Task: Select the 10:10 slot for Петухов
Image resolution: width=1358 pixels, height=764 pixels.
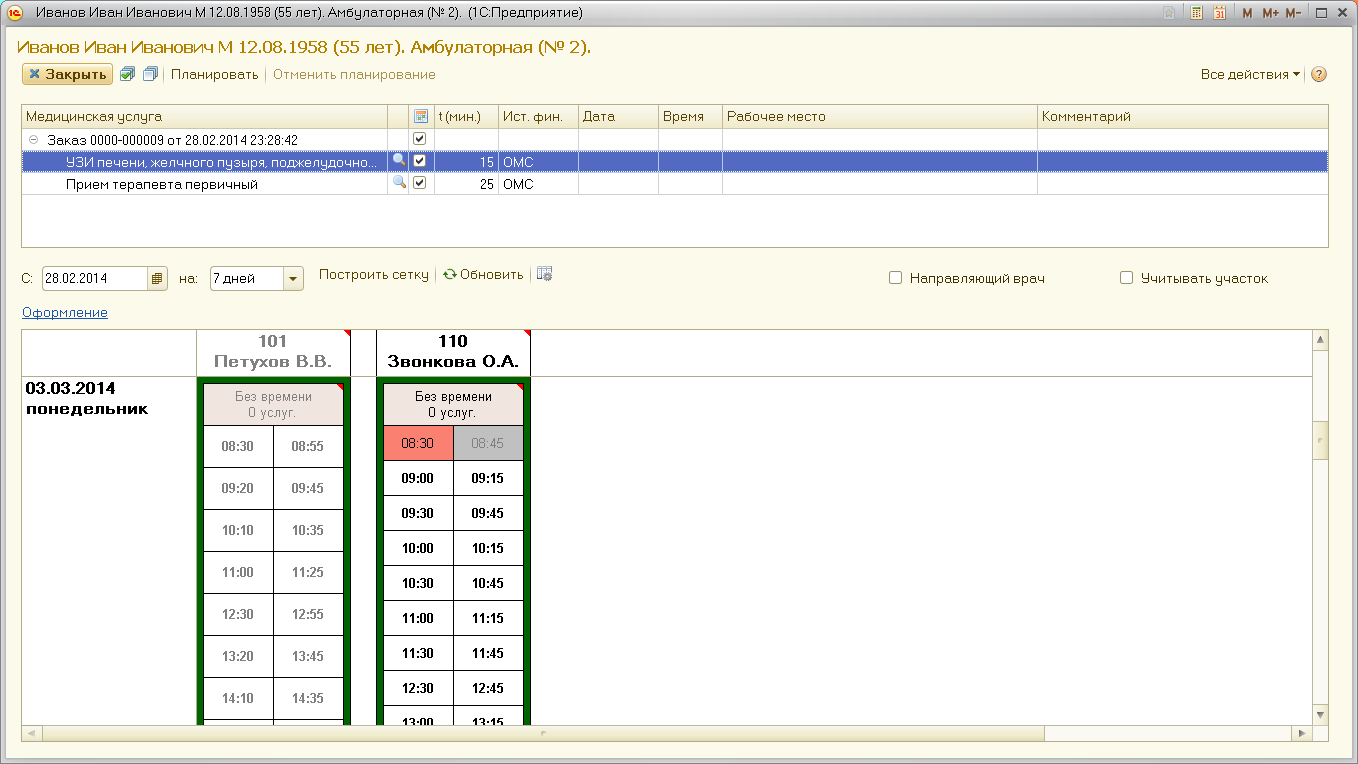Action: tap(238, 530)
